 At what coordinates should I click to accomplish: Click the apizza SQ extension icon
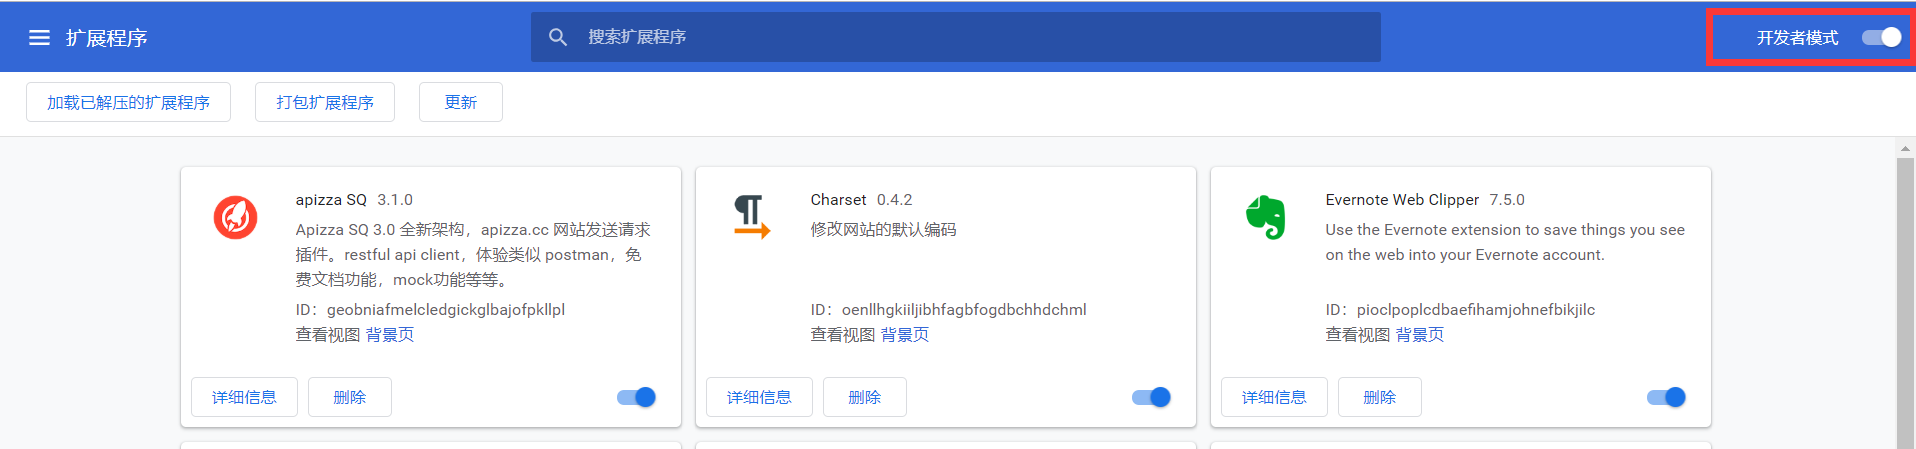tap(236, 217)
